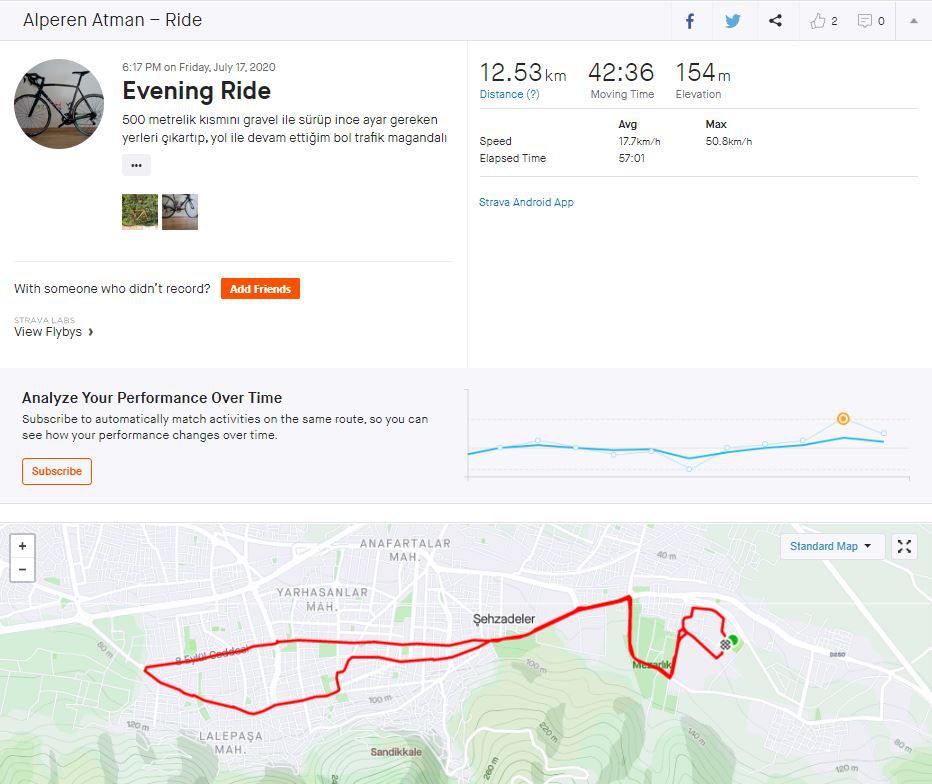Open comments via the speech bubble icon
Viewport: 932px width, 784px height.
865,21
